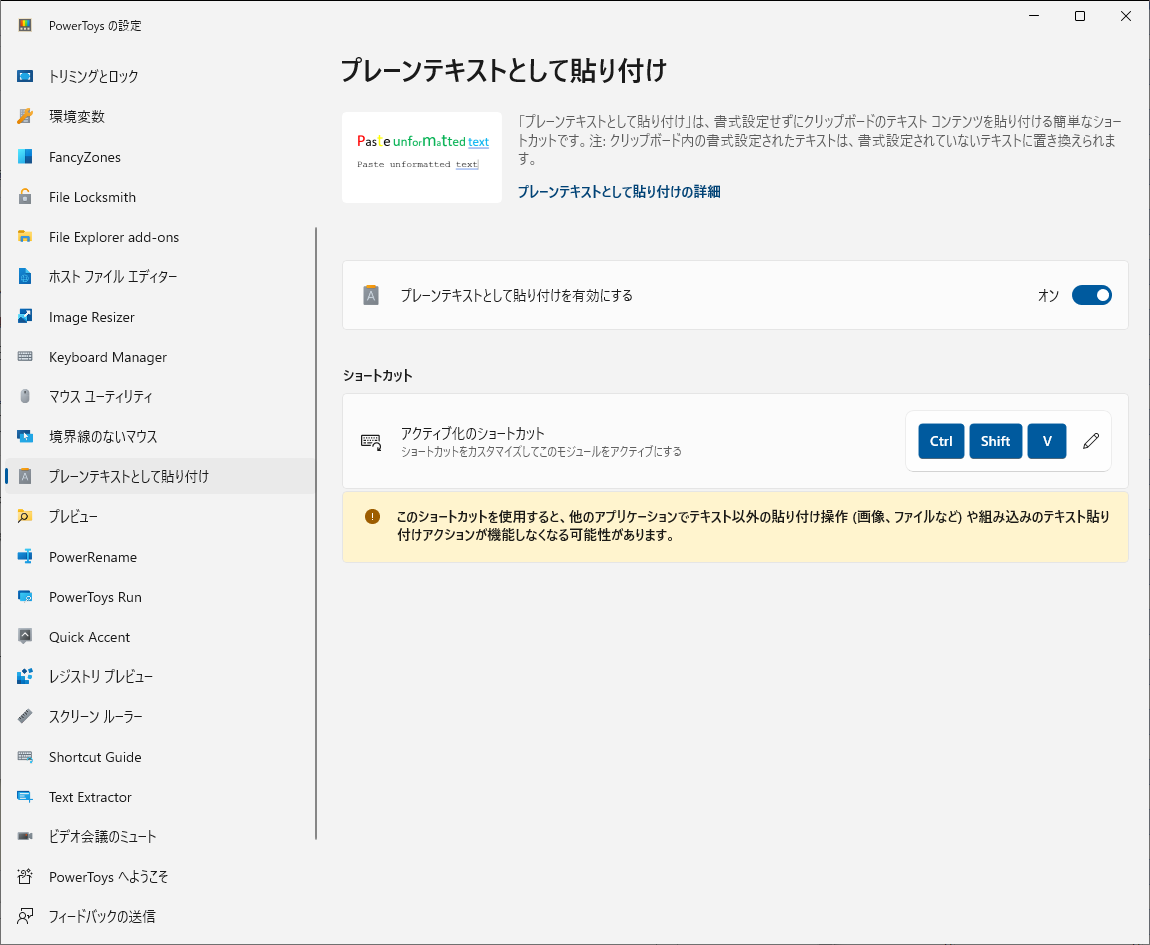Click the スクリーン ルーラー ruler icon
The height and width of the screenshot is (945, 1150).
pyautogui.click(x=25, y=716)
